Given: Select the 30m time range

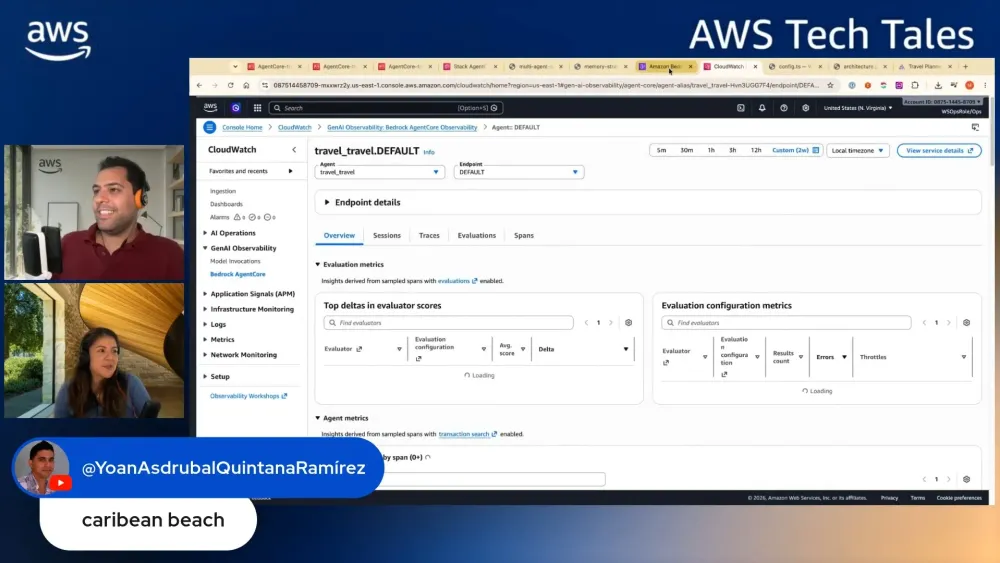Looking at the screenshot, I should 686,150.
